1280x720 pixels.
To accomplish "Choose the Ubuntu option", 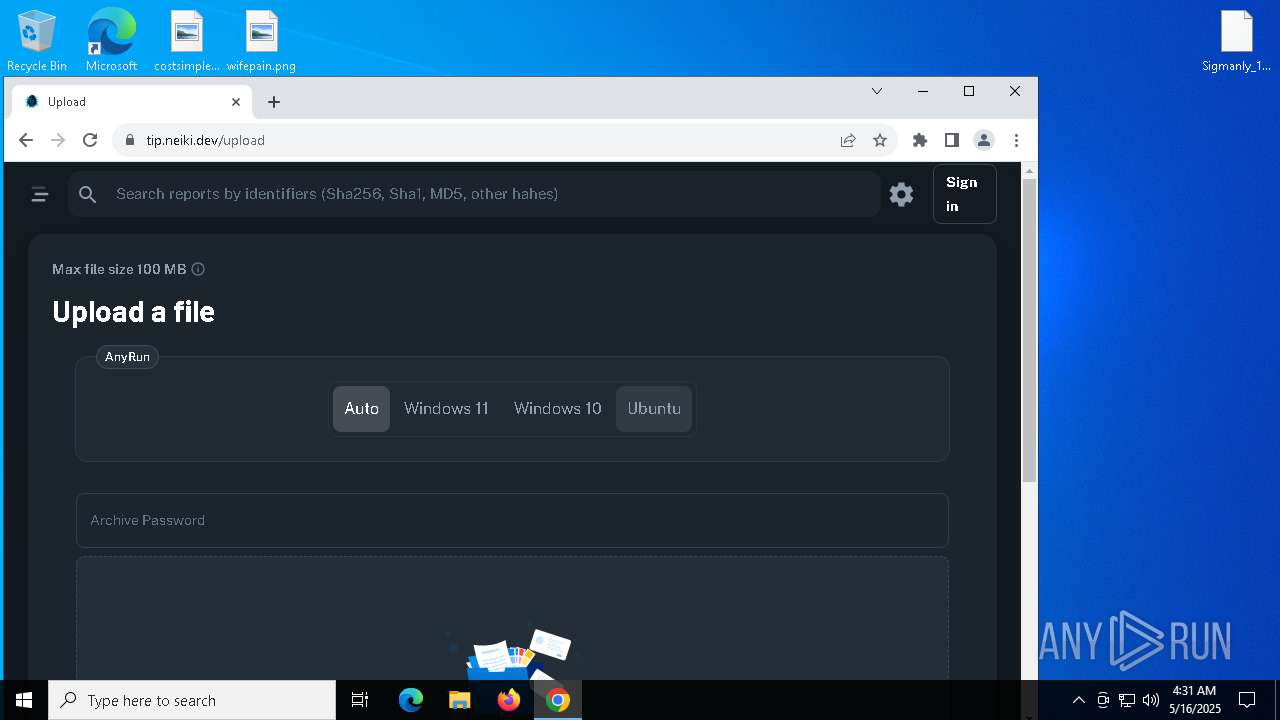I will pyautogui.click(x=654, y=409).
